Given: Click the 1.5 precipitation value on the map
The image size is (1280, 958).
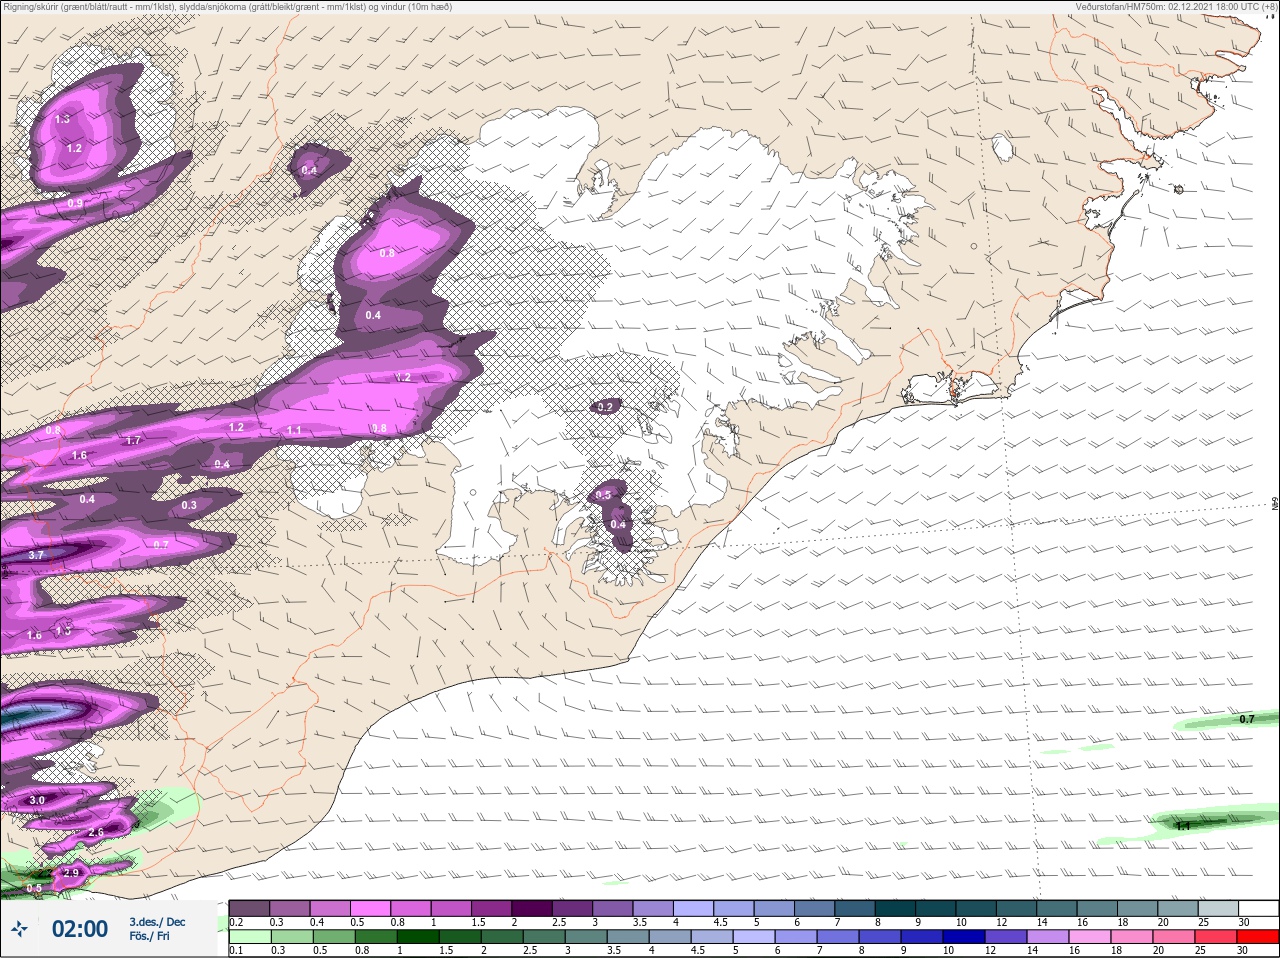Looking at the screenshot, I should pyautogui.click(x=63, y=631).
